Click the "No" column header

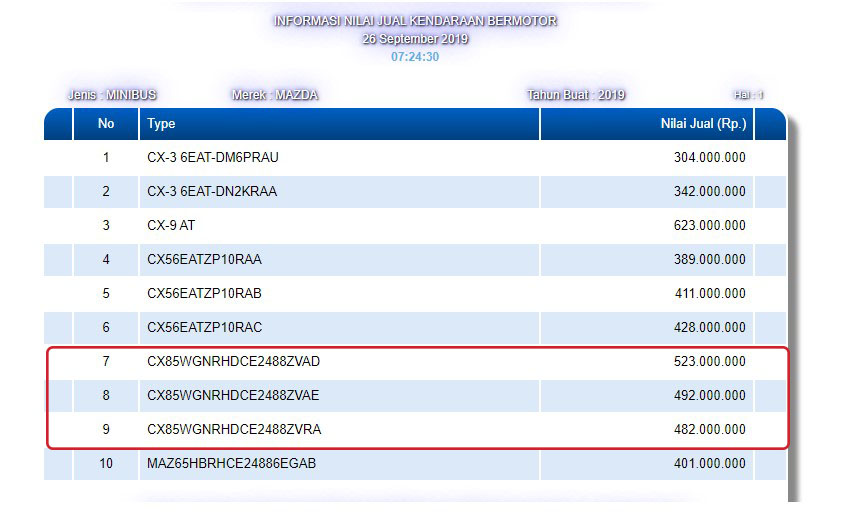tap(106, 124)
